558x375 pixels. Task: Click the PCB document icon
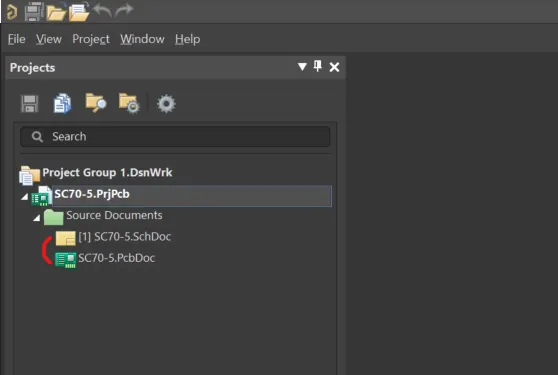65,260
